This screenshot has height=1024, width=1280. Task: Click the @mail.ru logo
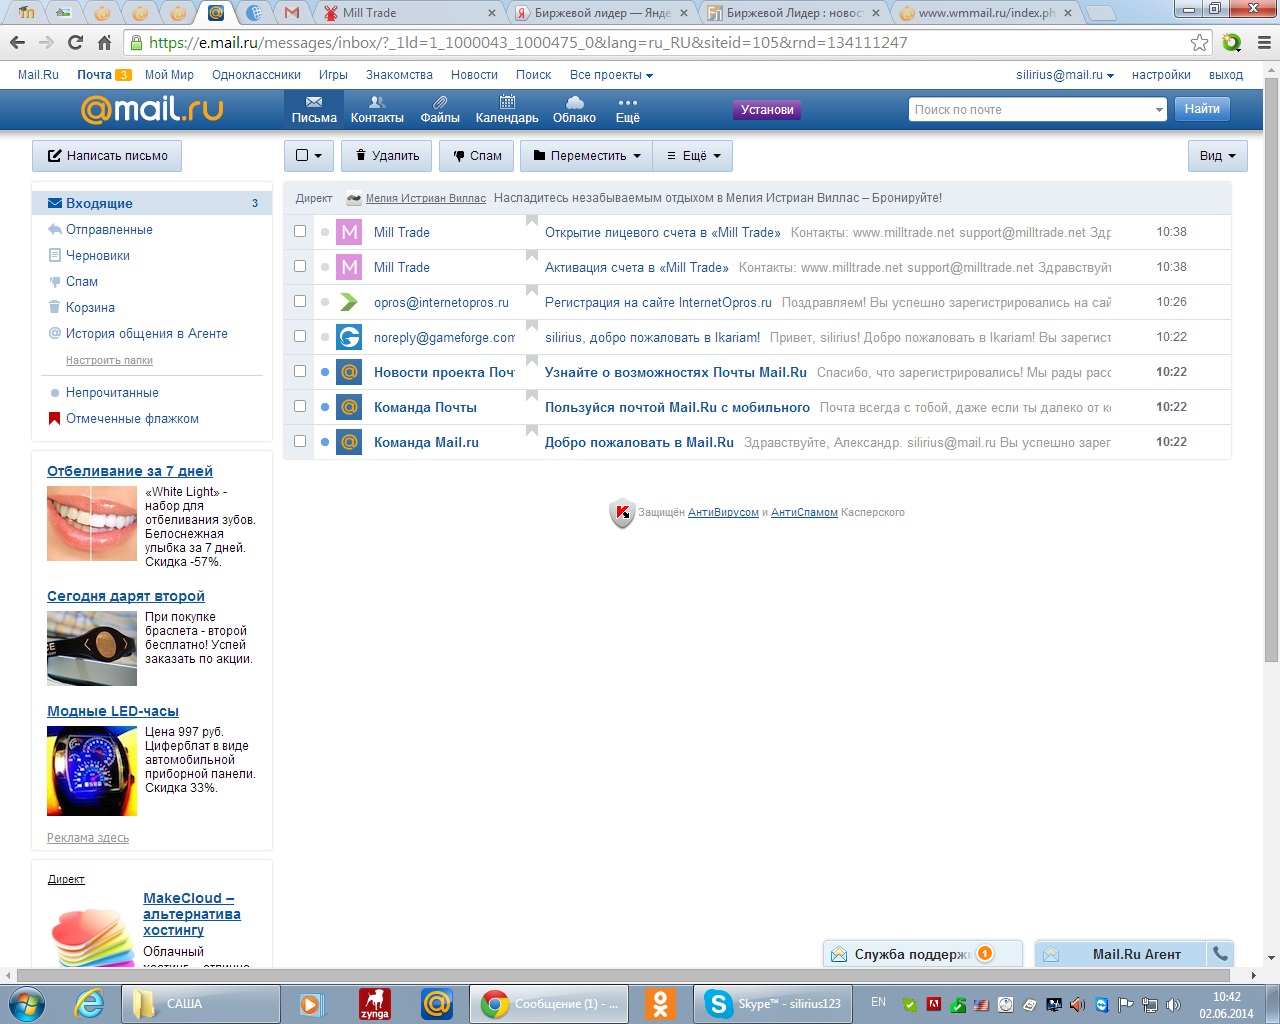(152, 109)
